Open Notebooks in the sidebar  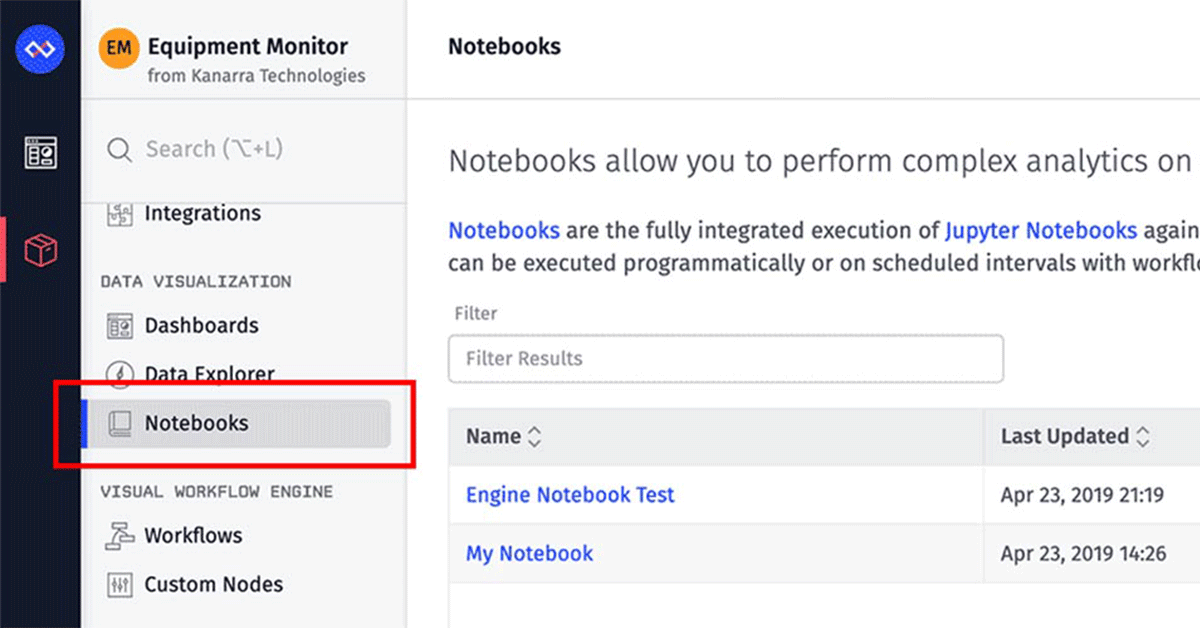click(197, 424)
